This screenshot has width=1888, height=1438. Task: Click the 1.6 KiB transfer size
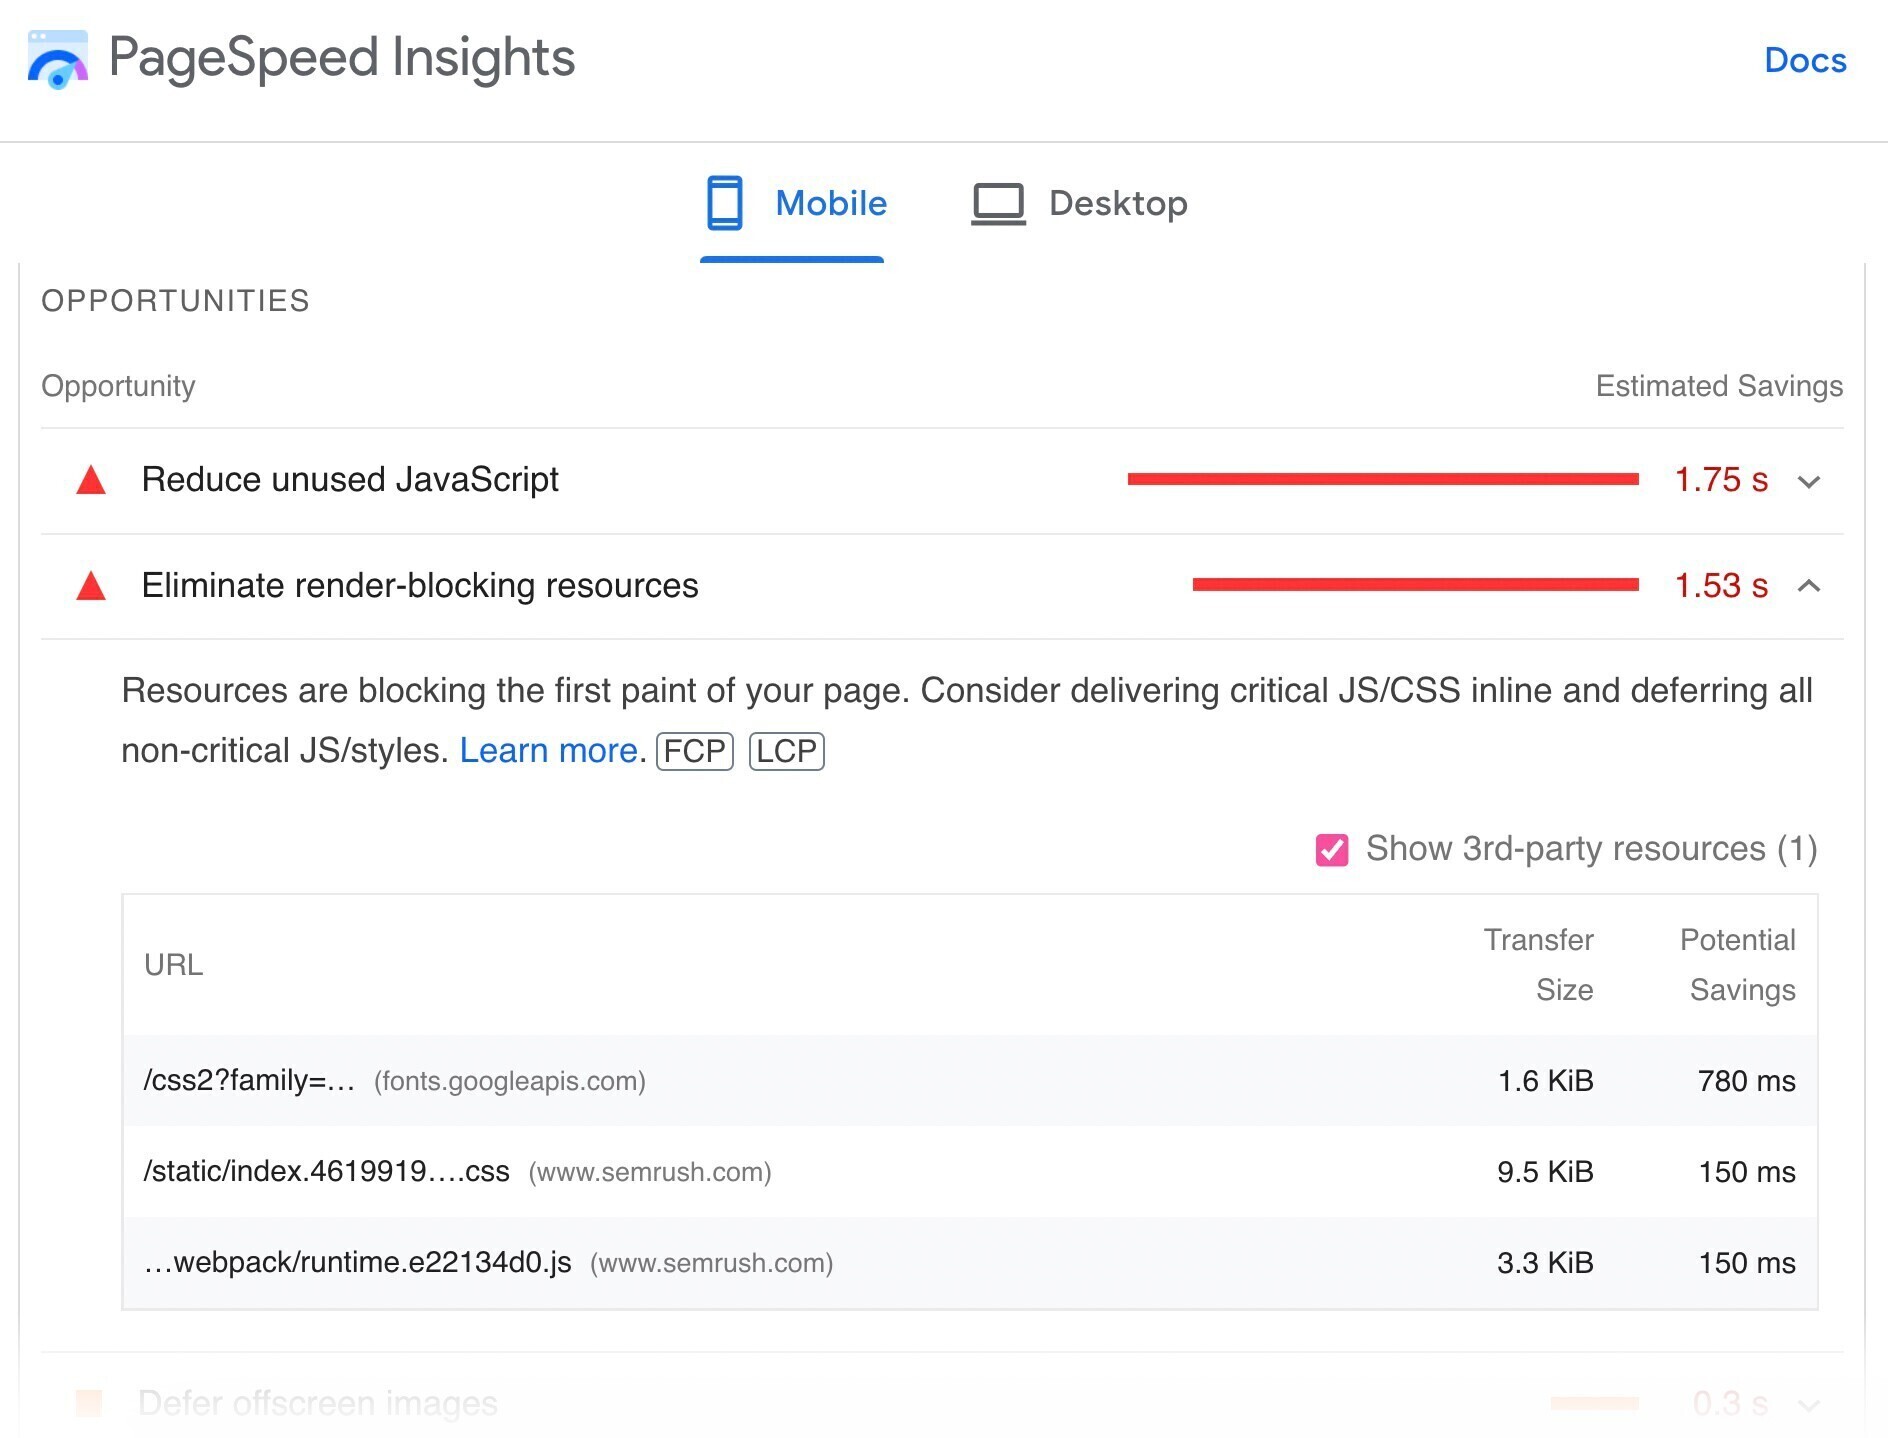[x=1545, y=1081]
